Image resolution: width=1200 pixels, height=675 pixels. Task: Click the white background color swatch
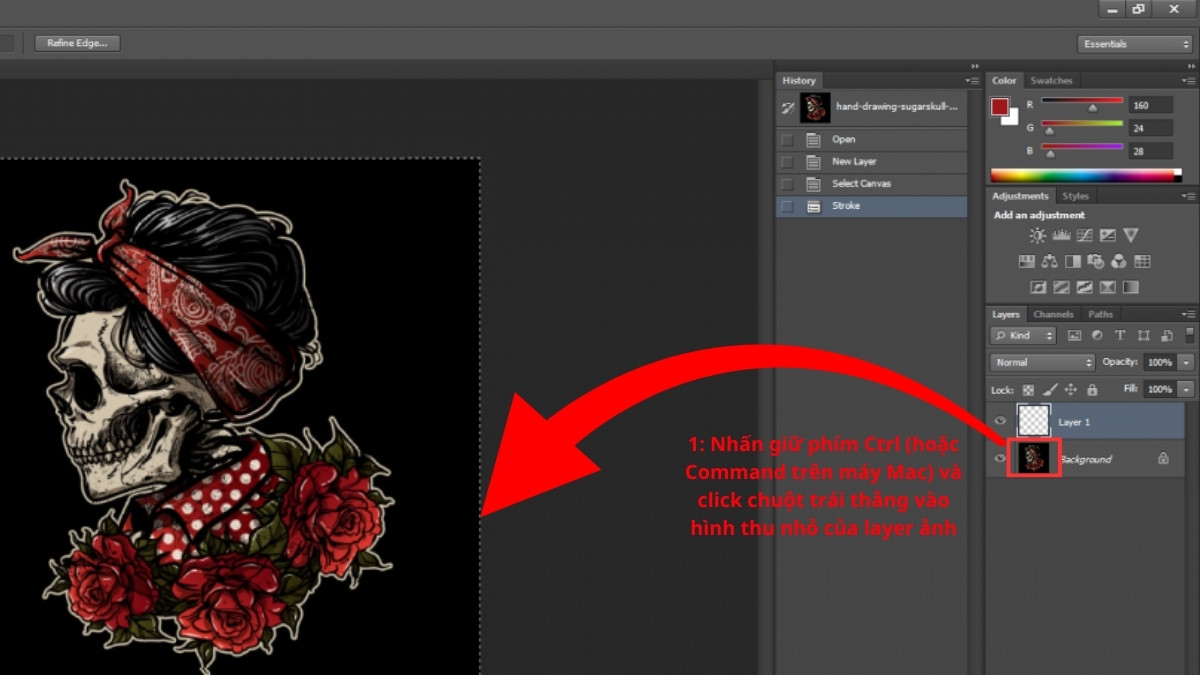[1012, 119]
